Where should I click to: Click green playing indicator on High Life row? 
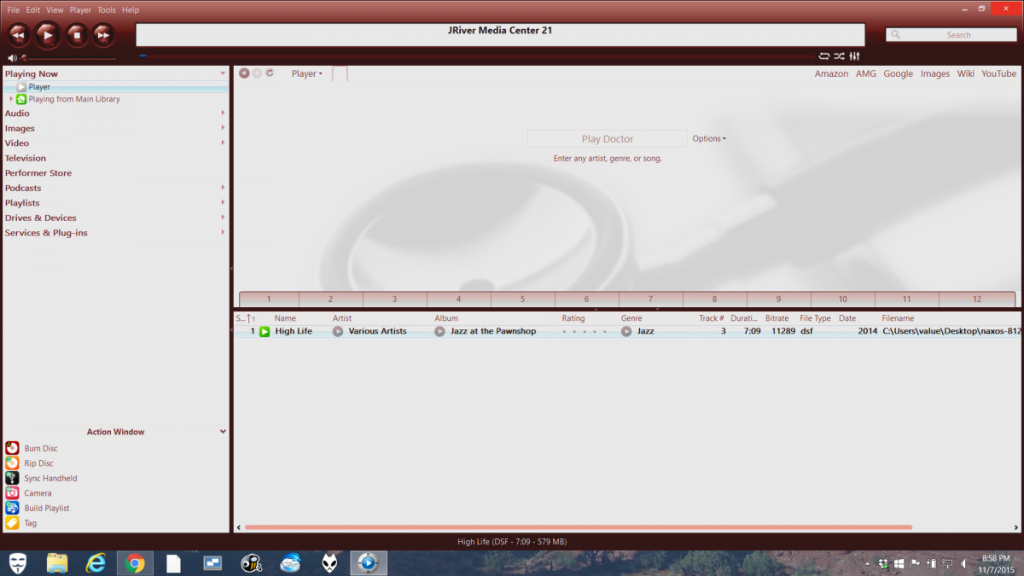coord(264,332)
